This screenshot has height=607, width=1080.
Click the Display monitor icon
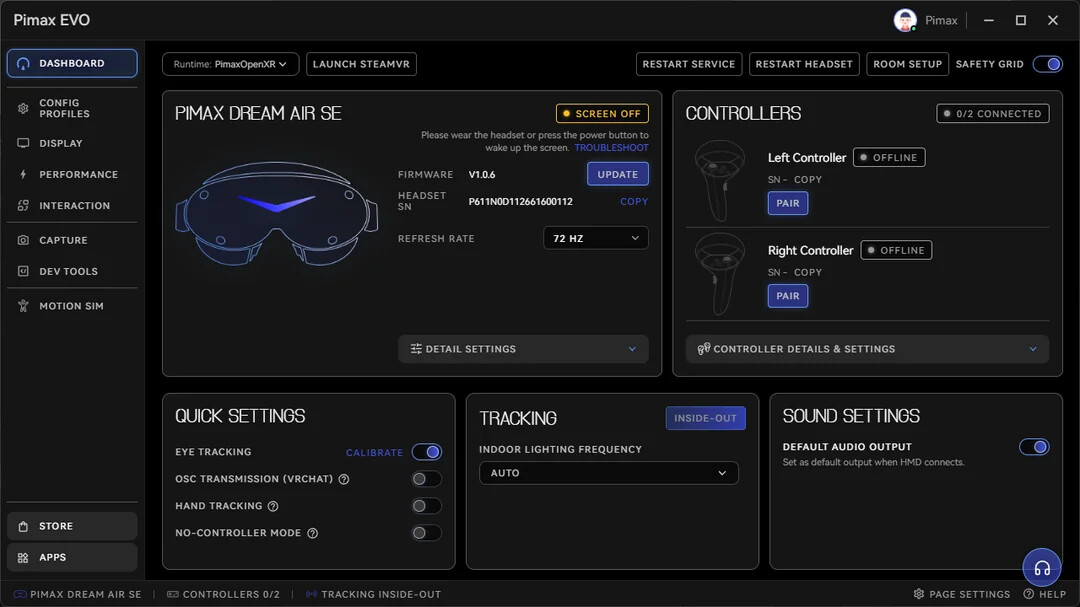click(x=23, y=143)
